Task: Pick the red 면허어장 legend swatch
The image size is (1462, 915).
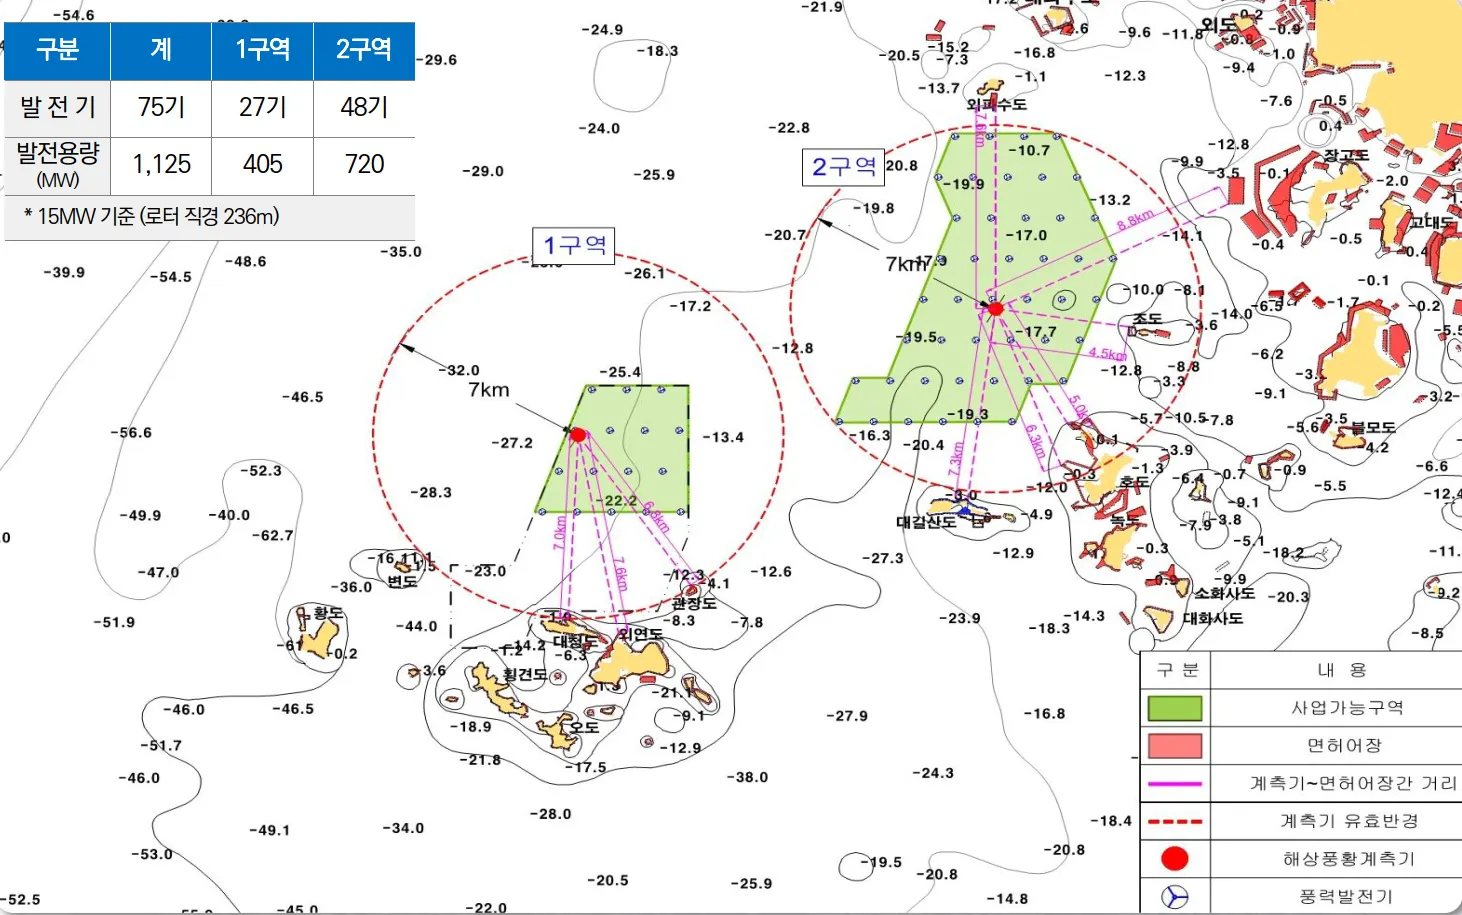Action: pyautogui.click(x=1175, y=746)
